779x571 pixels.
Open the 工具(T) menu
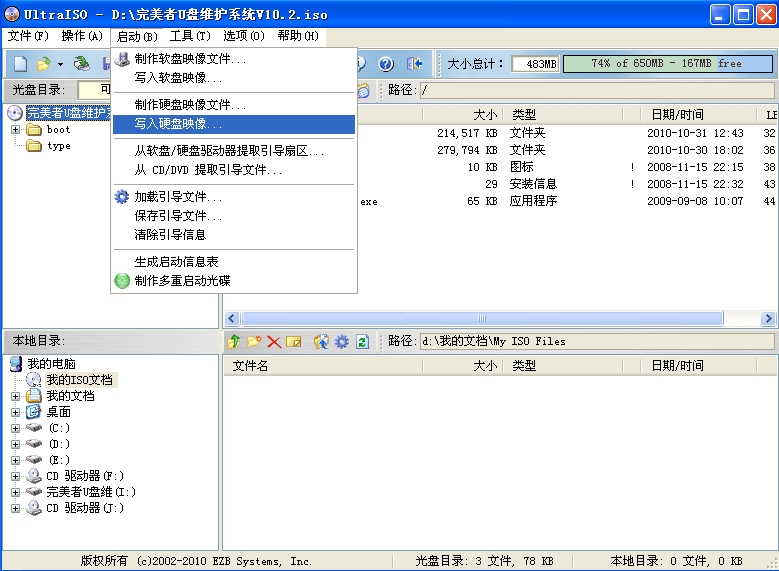[x=190, y=36]
